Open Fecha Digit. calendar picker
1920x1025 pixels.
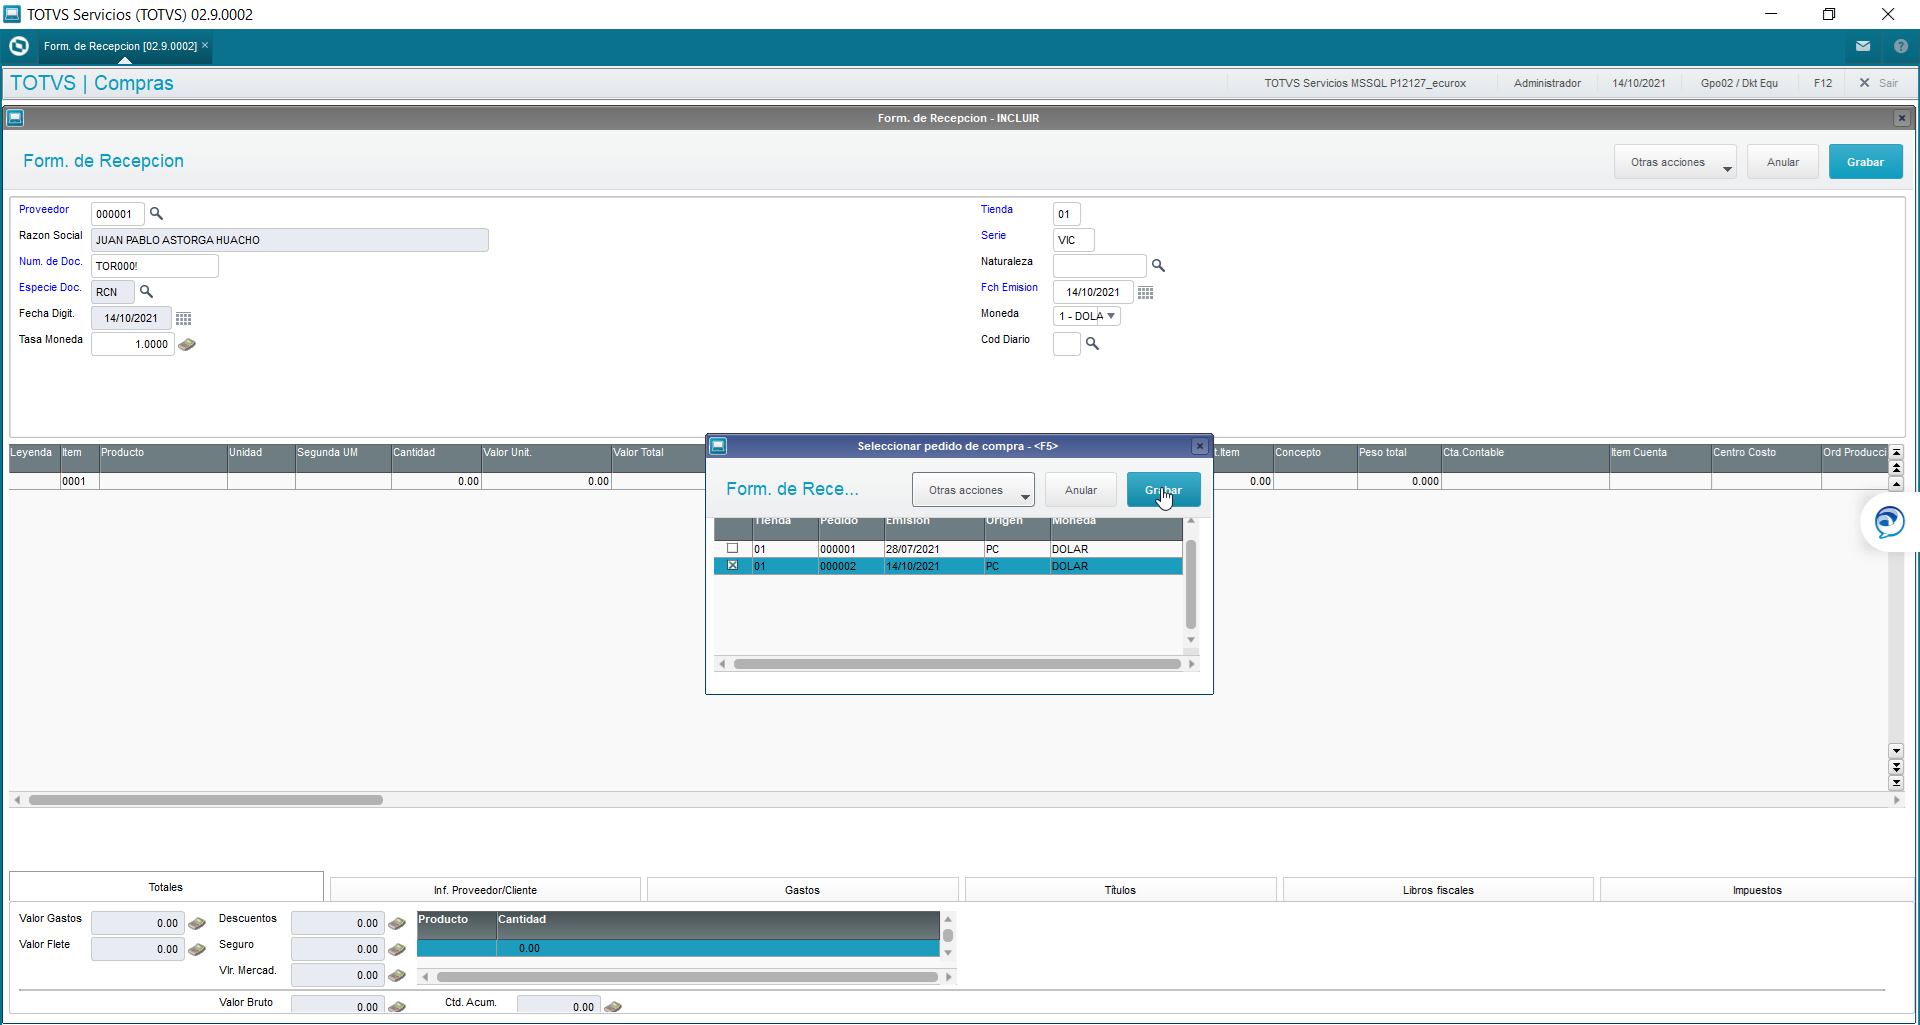(184, 318)
